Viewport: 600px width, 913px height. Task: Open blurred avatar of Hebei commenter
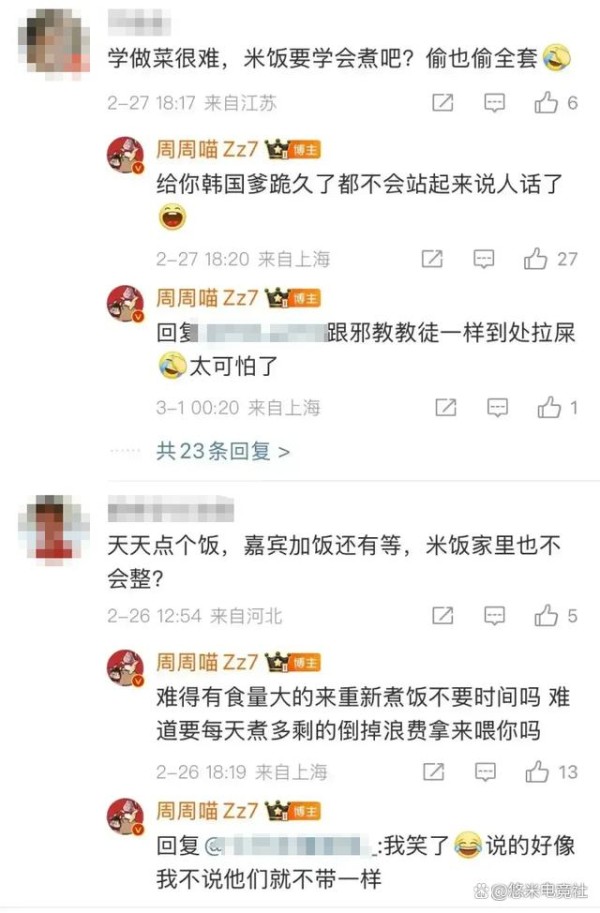[54, 529]
